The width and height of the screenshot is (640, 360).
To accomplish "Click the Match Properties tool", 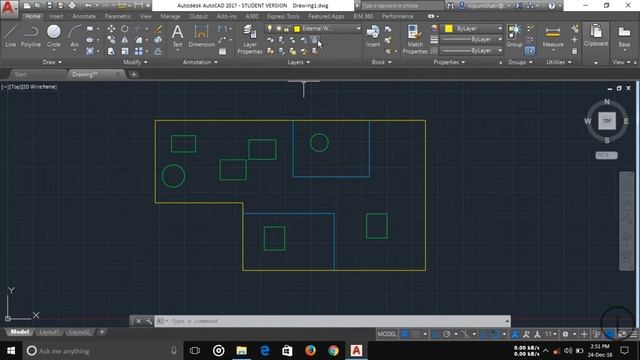I will pos(415,39).
